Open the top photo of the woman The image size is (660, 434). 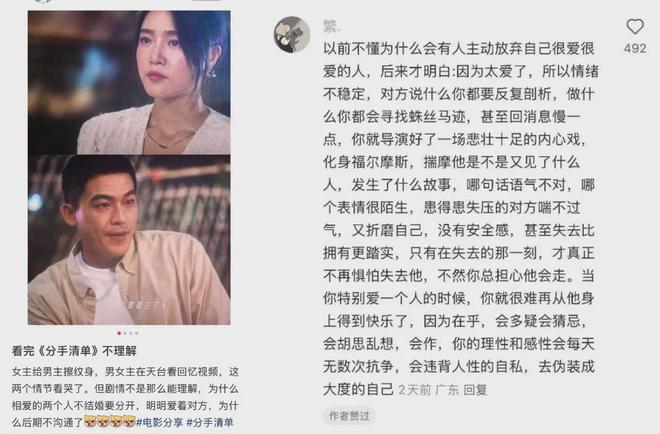point(129,82)
